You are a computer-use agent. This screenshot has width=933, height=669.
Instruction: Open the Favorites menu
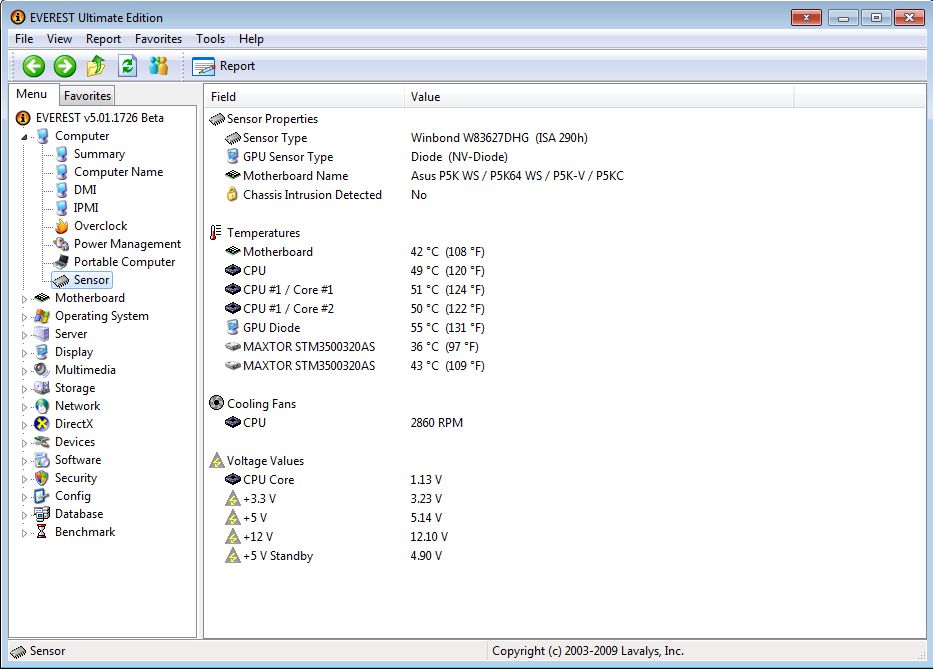pos(158,39)
